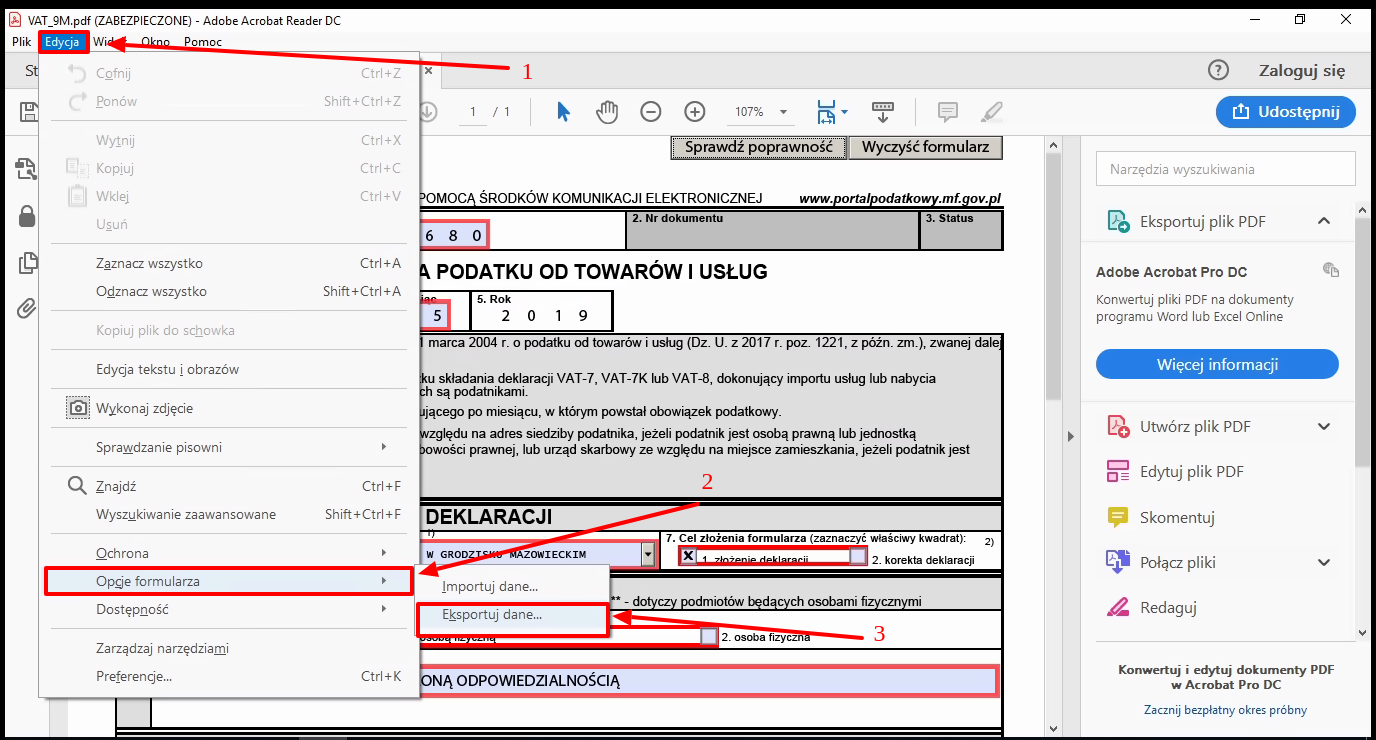Open the attachments paperclip panel icon
This screenshot has width=1376, height=740.
click(27, 308)
